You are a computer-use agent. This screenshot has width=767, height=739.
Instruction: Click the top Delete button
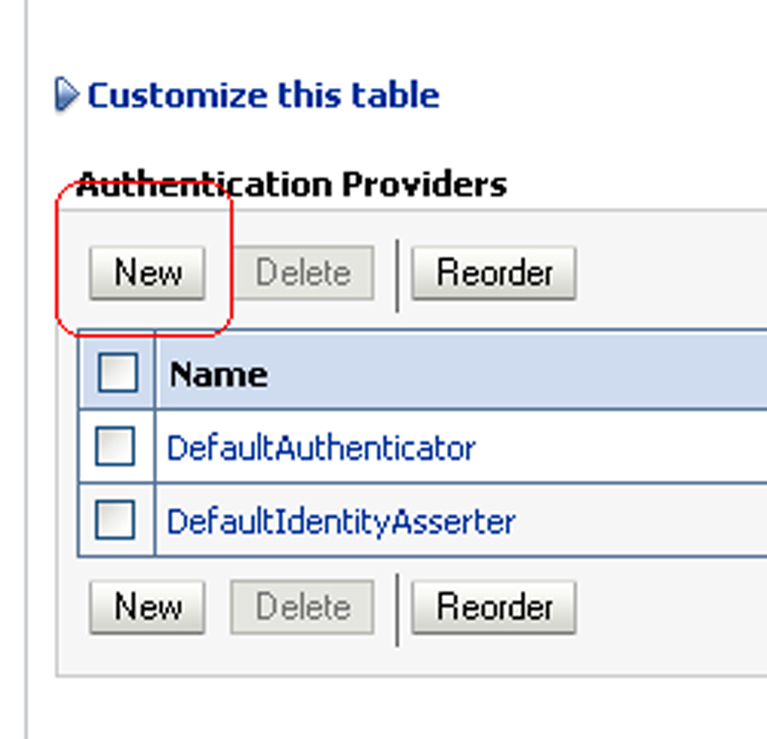point(302,273)
